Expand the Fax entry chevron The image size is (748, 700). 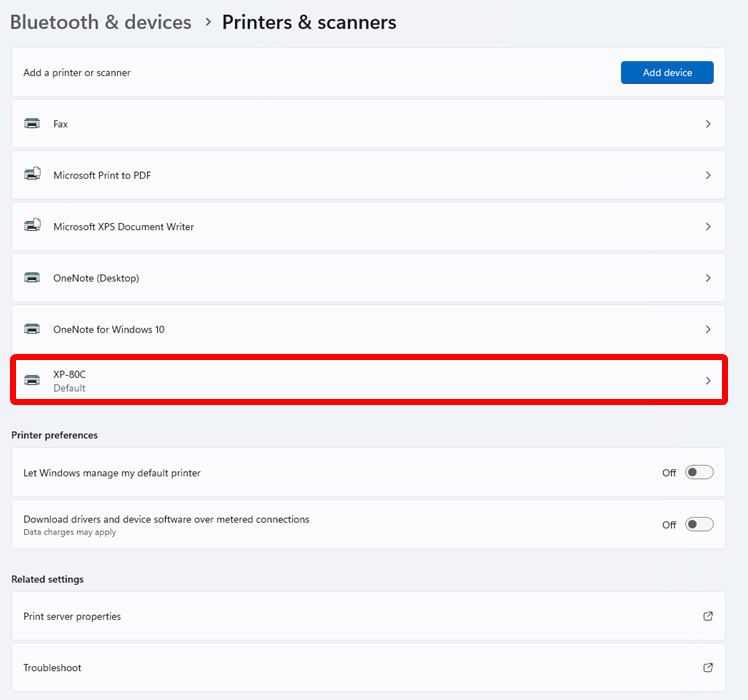coord(708,124)
